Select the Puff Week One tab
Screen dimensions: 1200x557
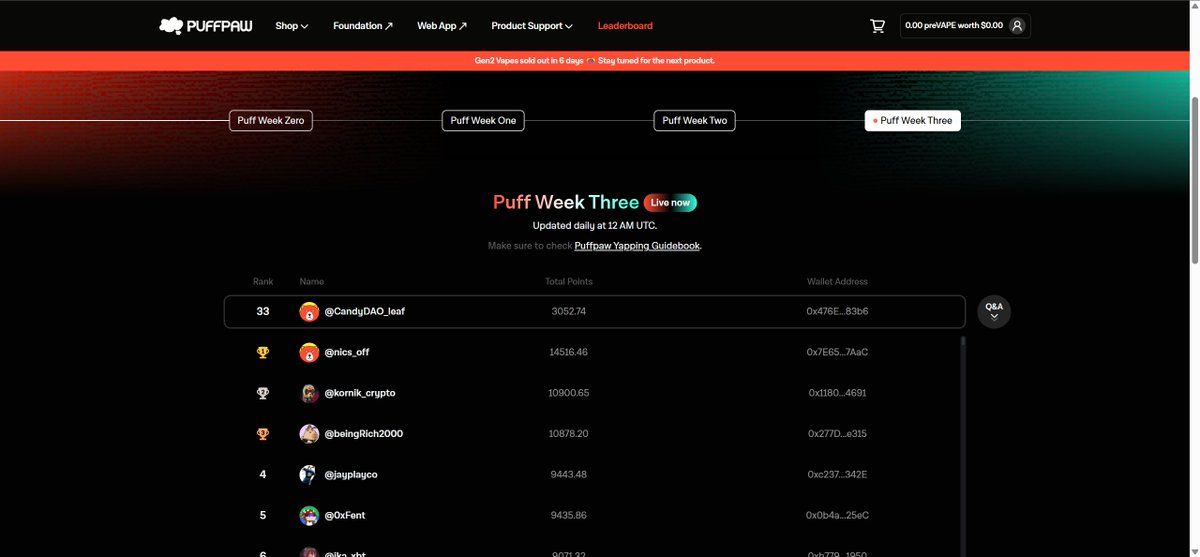(x=483, y=121)
